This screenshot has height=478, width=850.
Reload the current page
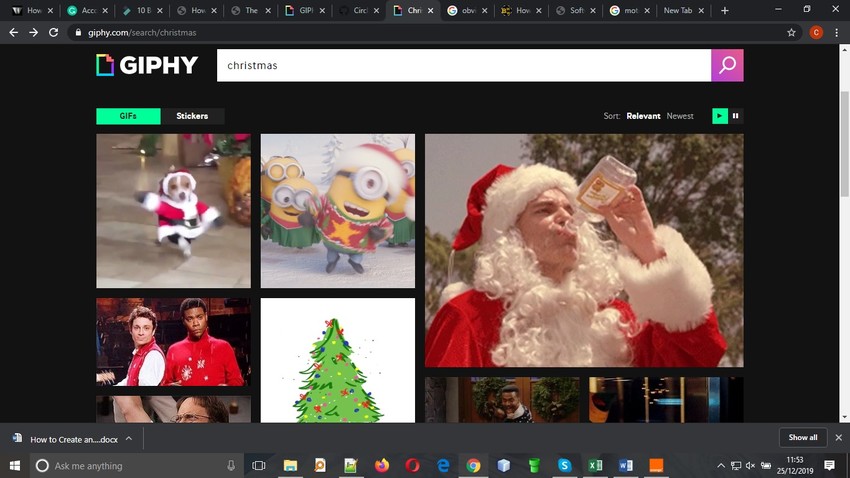pyautogui.click(x=53, y=33)
